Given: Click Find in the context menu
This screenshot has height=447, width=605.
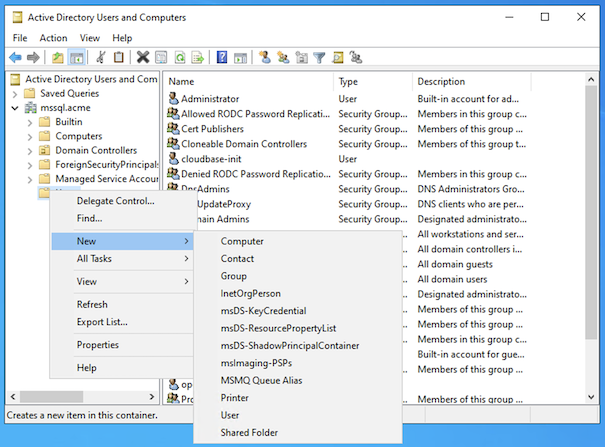Looking at the screenshot, I should pyautogui.click(x=122, y=218).
